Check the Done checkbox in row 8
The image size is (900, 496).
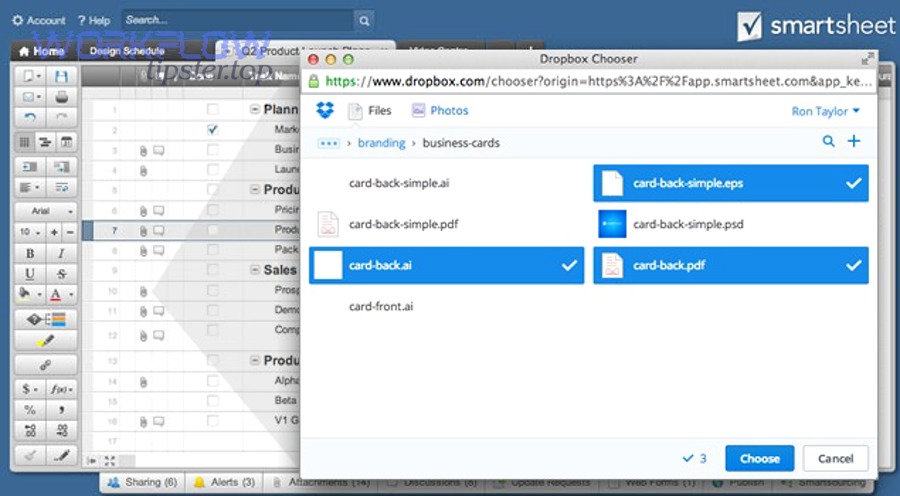point(212,250)
